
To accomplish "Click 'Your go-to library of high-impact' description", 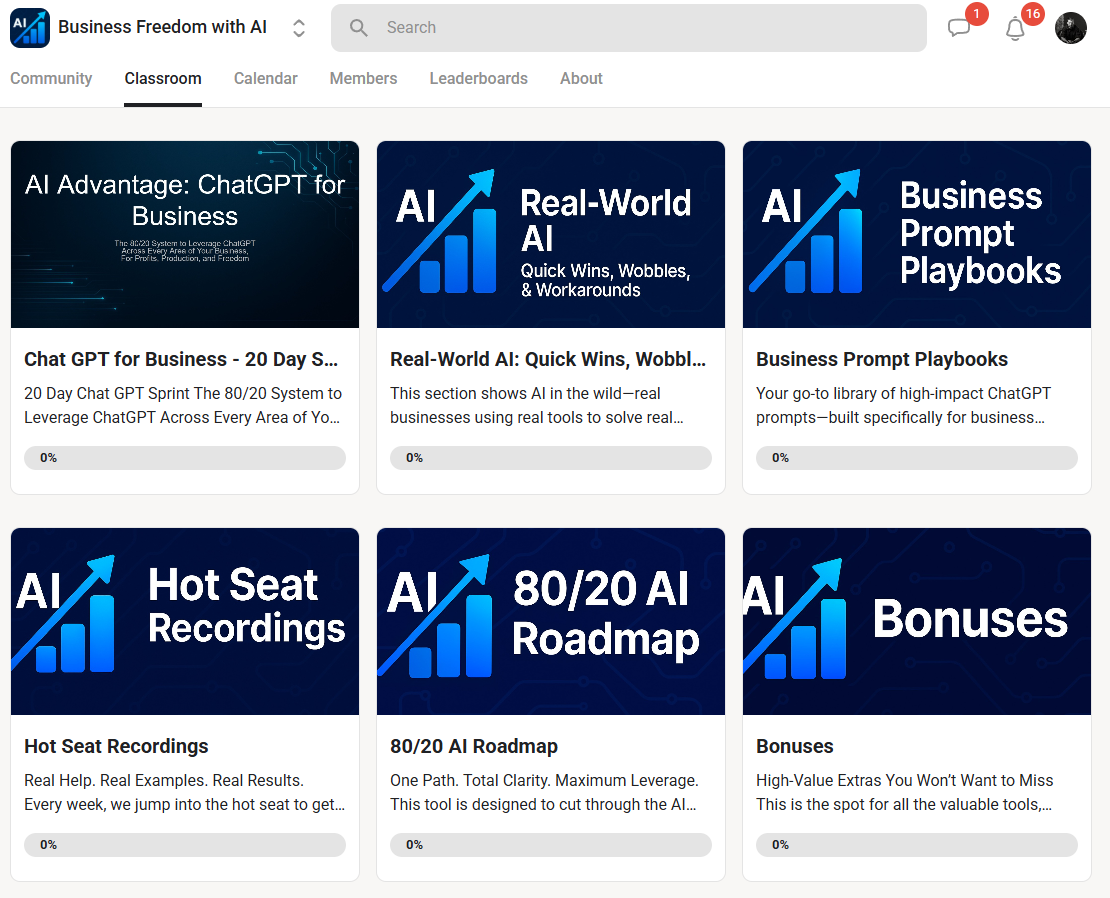I will tap(903, 405).
